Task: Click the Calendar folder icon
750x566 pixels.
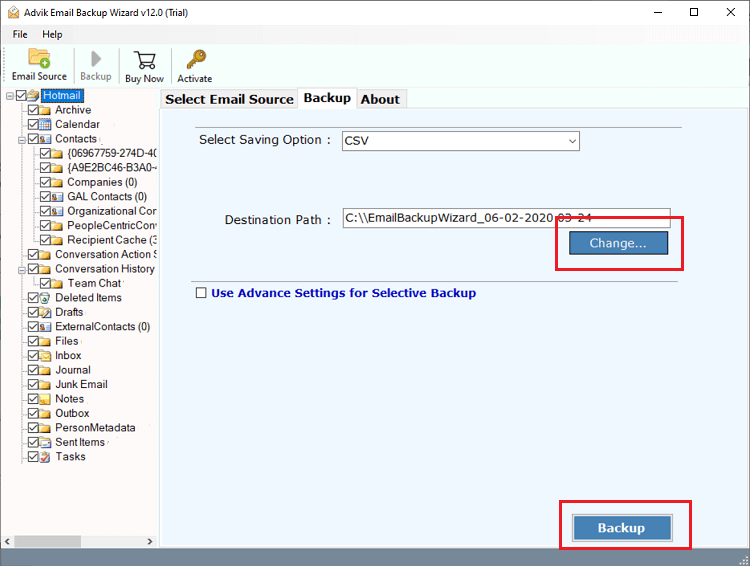Action: 45,124
